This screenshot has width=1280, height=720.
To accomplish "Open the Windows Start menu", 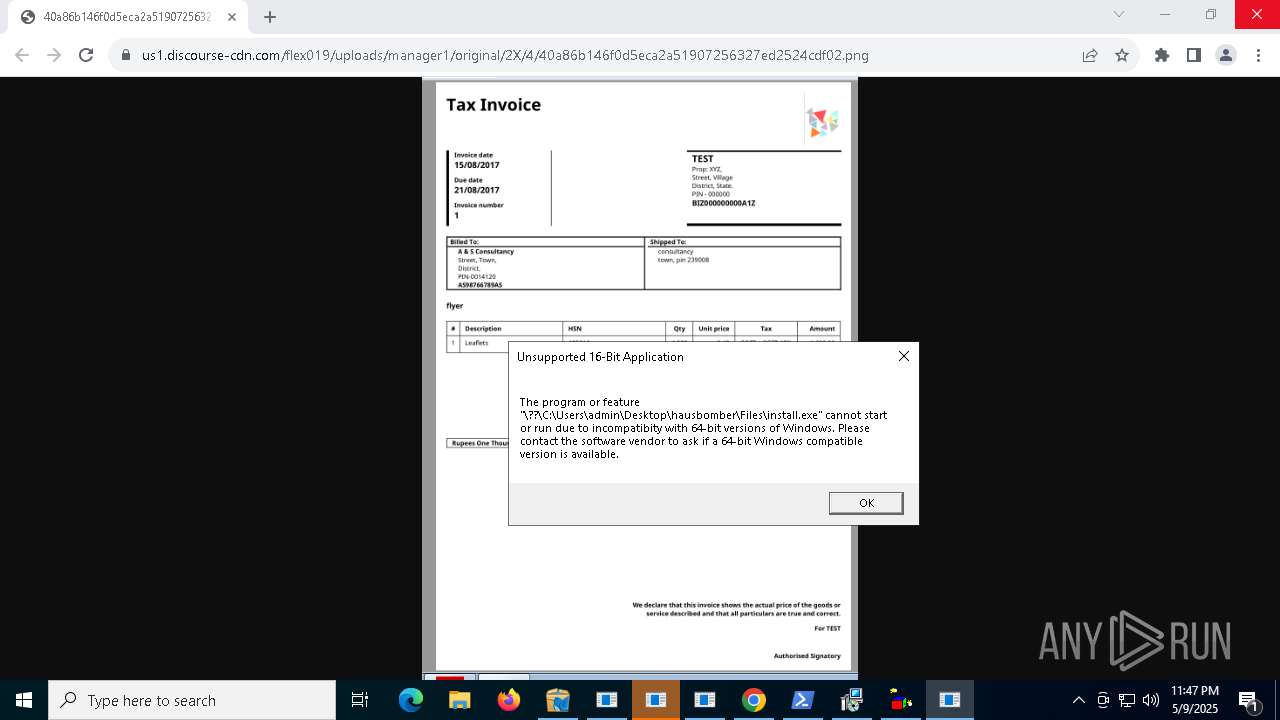I will click(x=24, y=700).
